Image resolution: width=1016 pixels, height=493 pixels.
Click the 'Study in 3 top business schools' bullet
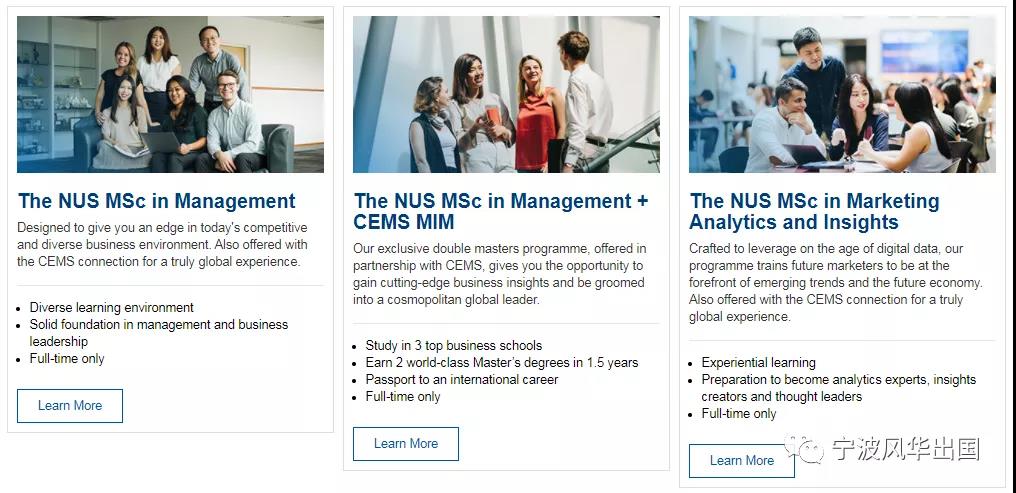(x=454, y=345)
